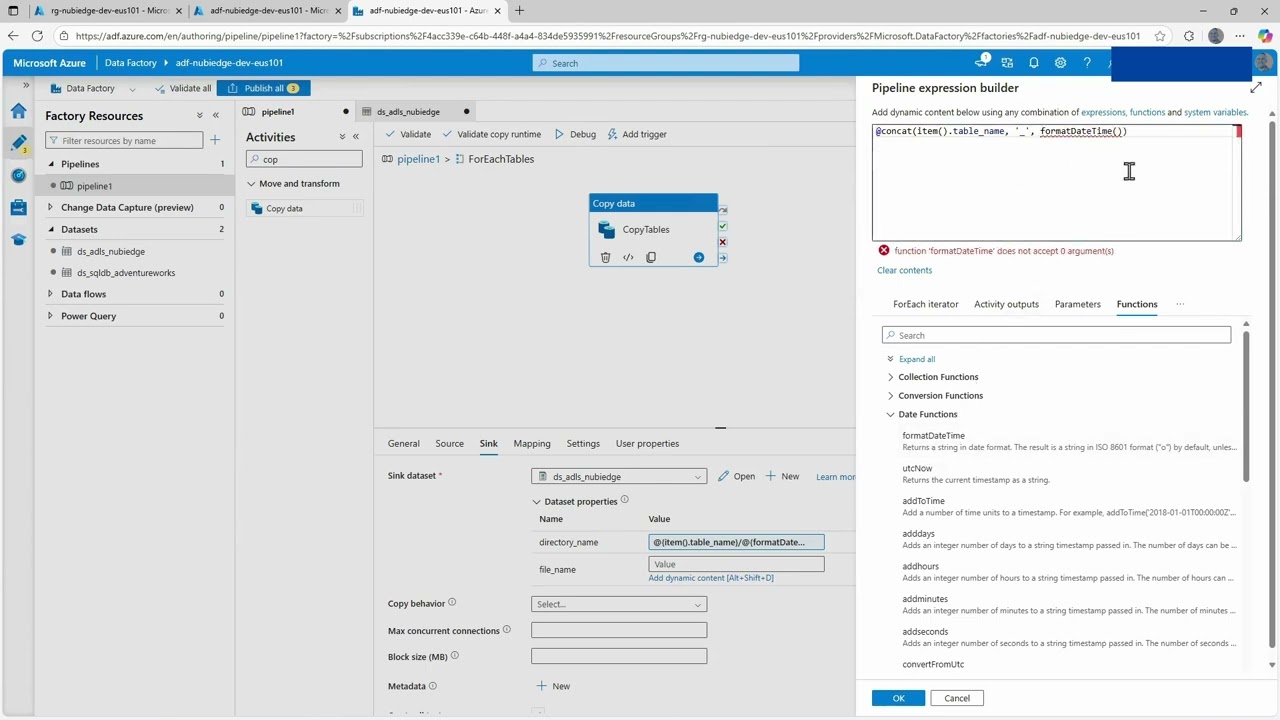Open the feedback announcements icon
The image size is (1280, 720).
point(981,62)
